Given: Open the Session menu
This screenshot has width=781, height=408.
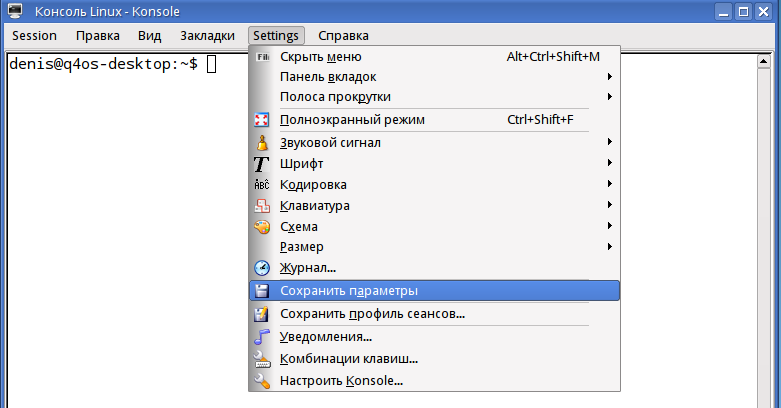Looking at the screenshot, I should [34, 35].
